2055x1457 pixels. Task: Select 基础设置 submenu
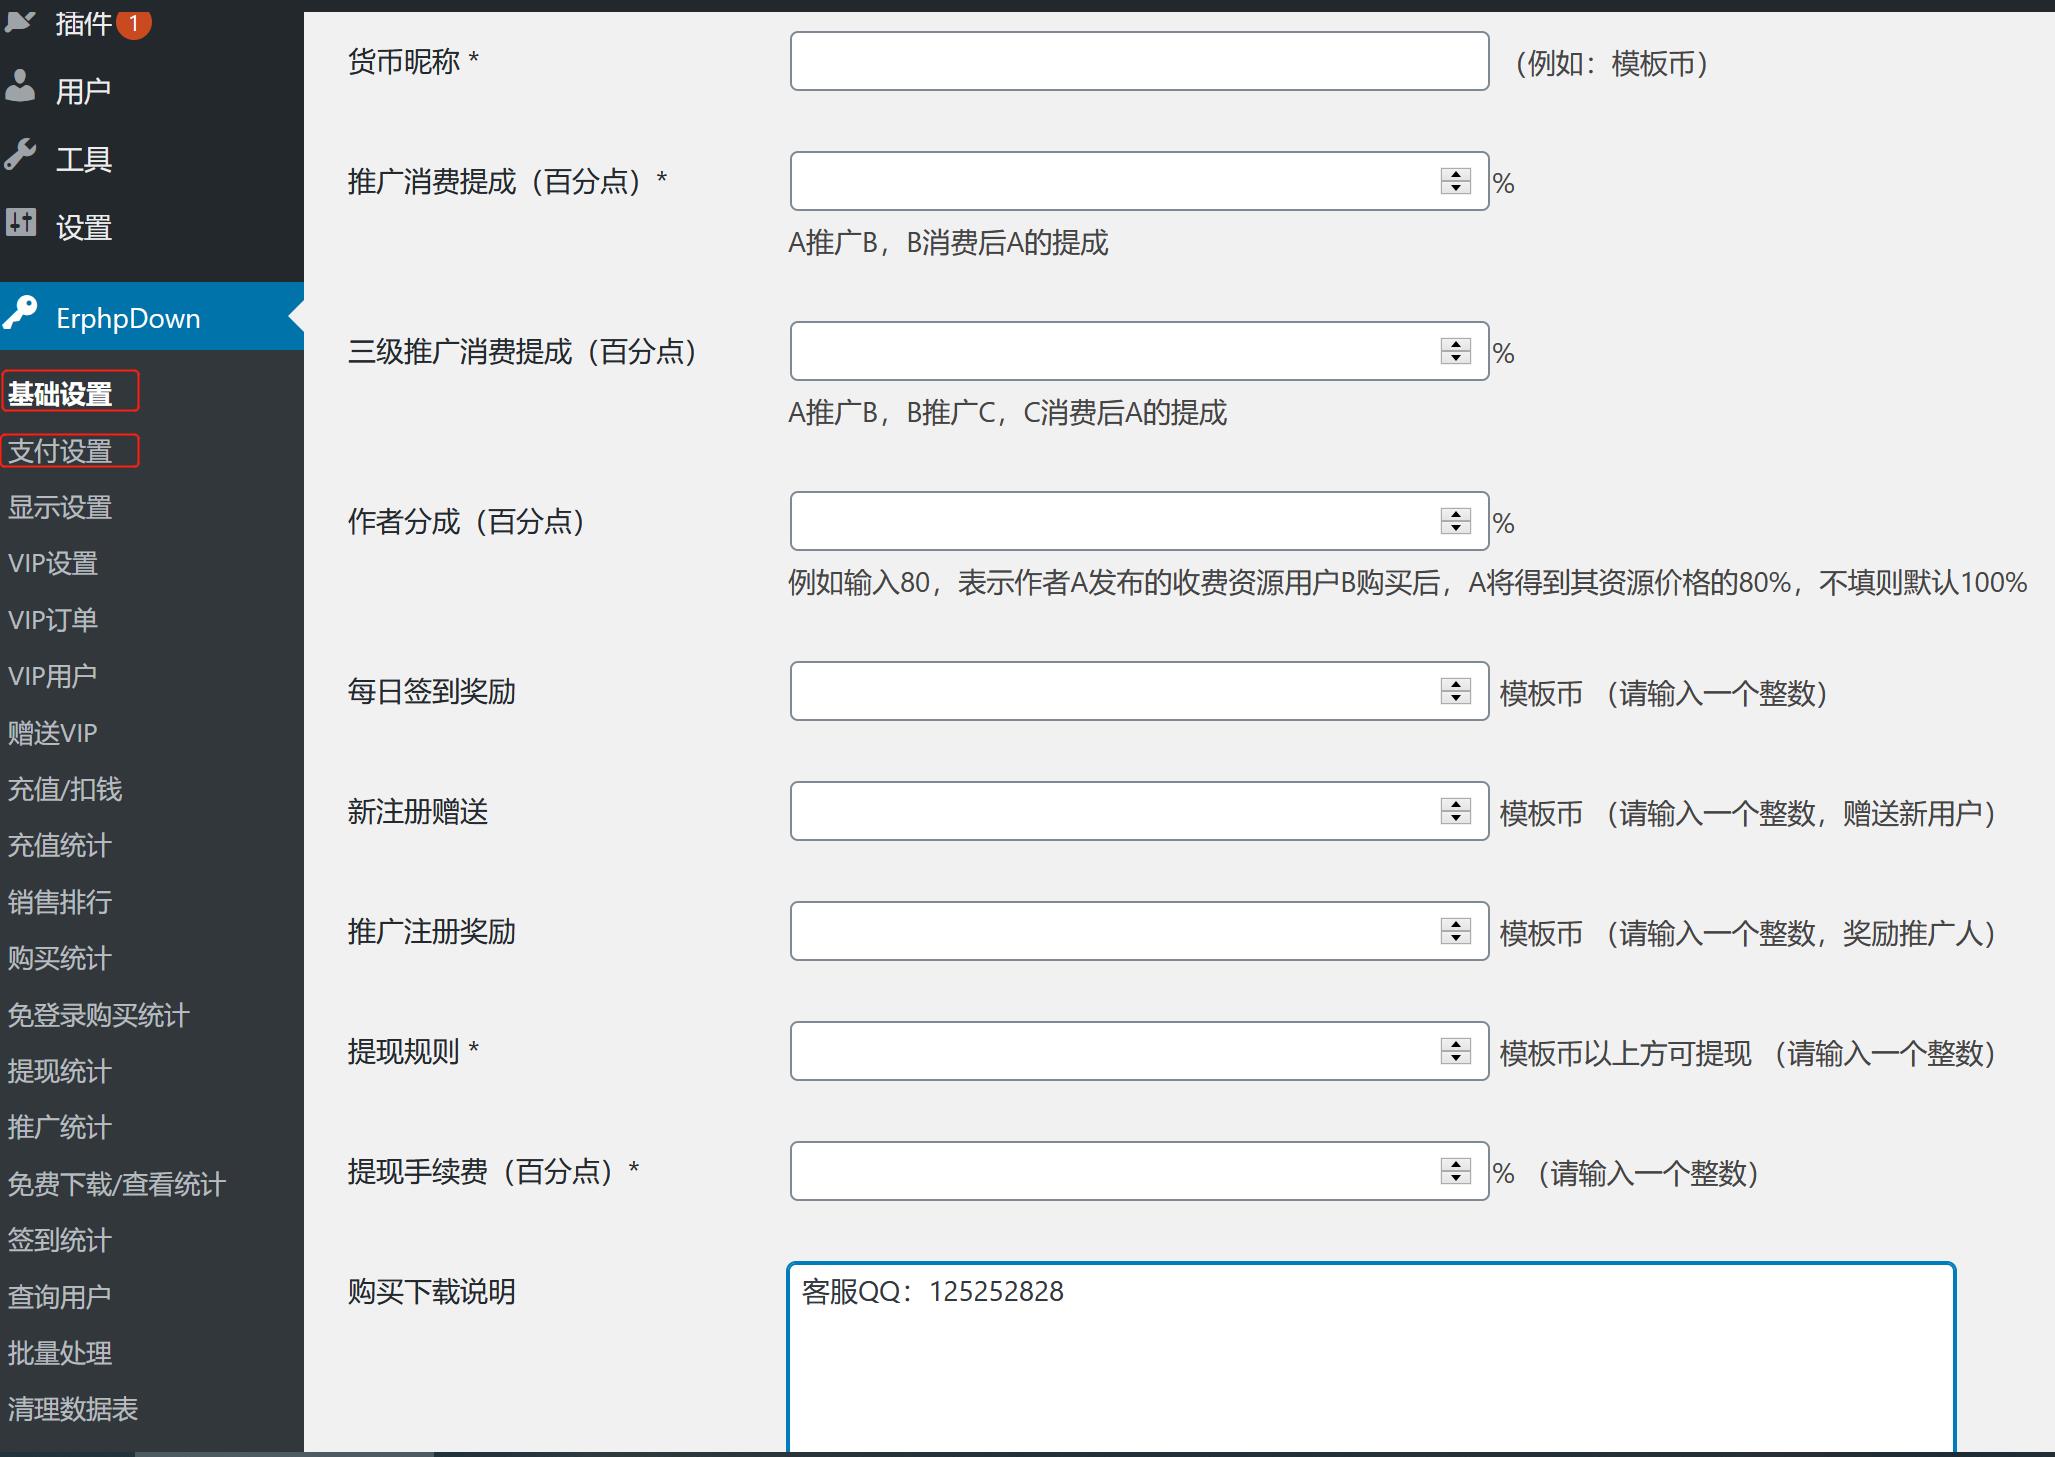pos(60,394)
